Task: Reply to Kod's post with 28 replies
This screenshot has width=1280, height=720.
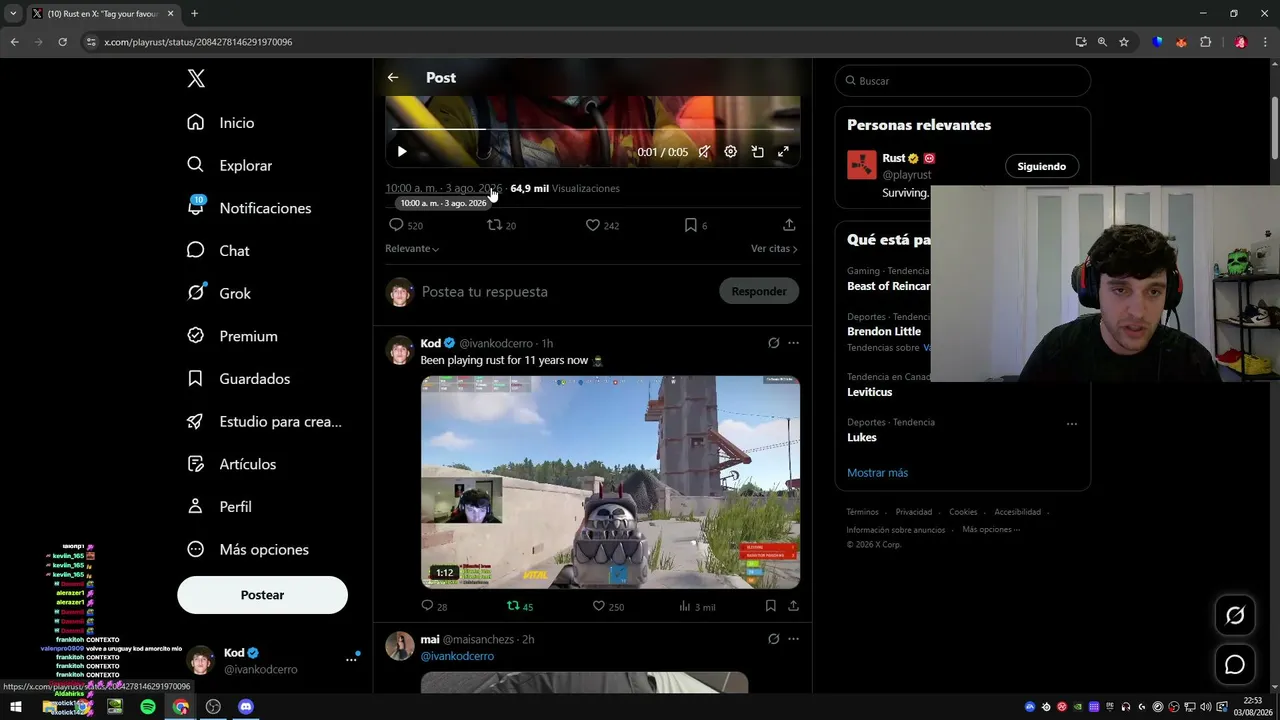Action: click(x=434, y=606)
